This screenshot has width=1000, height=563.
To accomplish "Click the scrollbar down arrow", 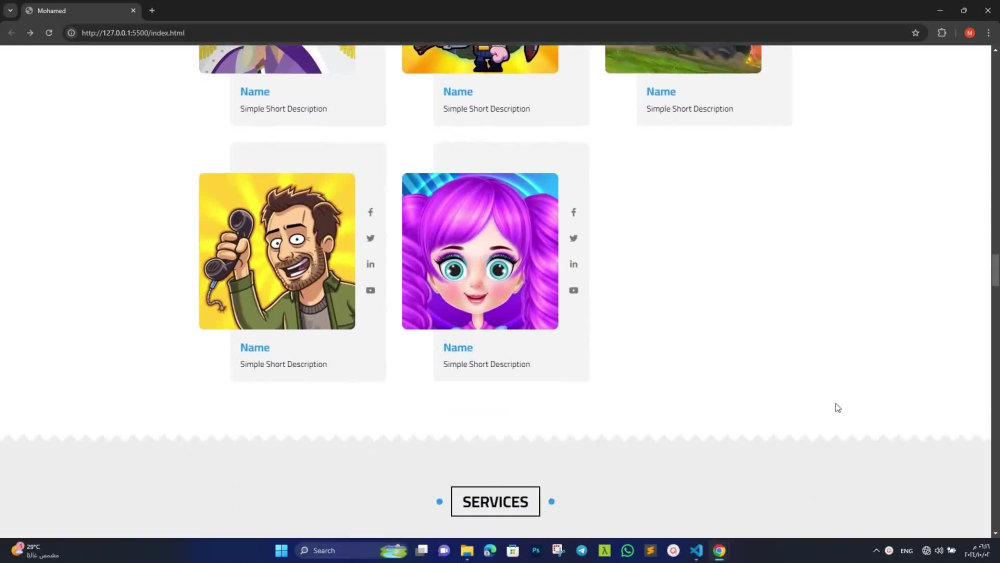I will pyautogui.click(x=995, y=533).
